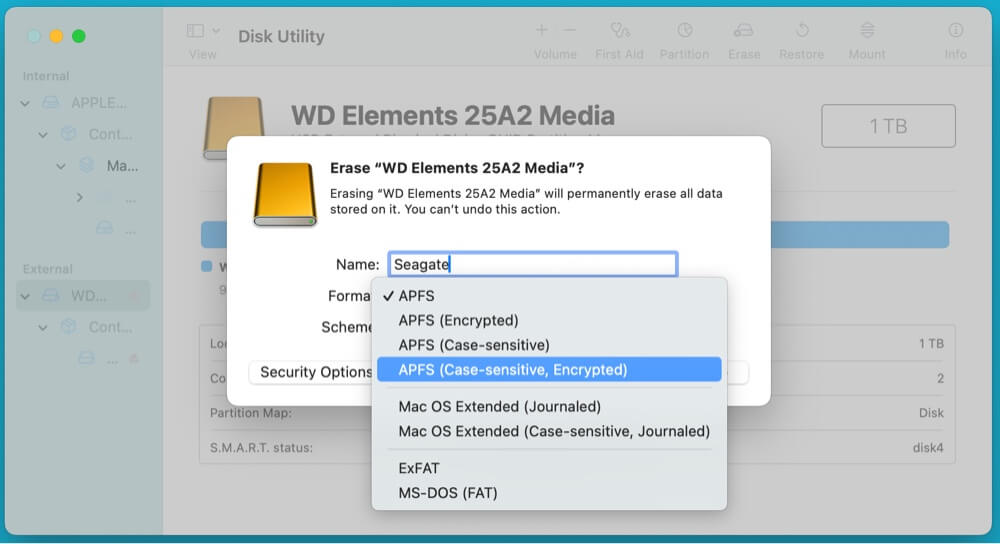
Task: Open the View dropdown chevron
Action: pos(216,31)
